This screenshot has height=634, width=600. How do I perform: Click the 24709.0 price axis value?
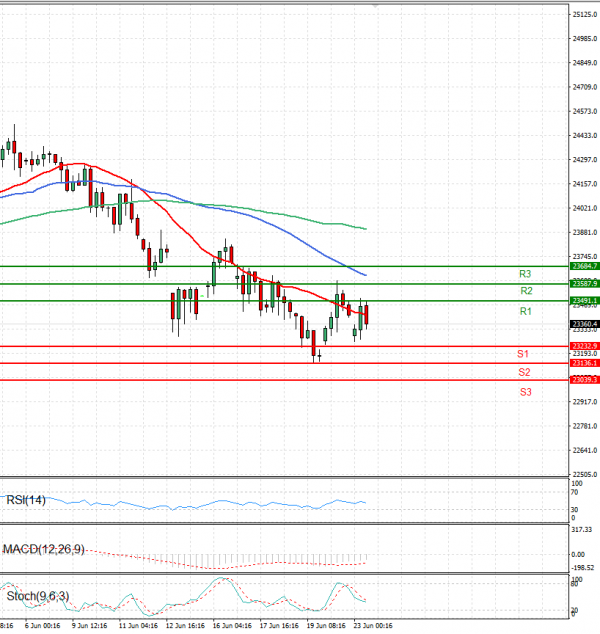point(585,87)
